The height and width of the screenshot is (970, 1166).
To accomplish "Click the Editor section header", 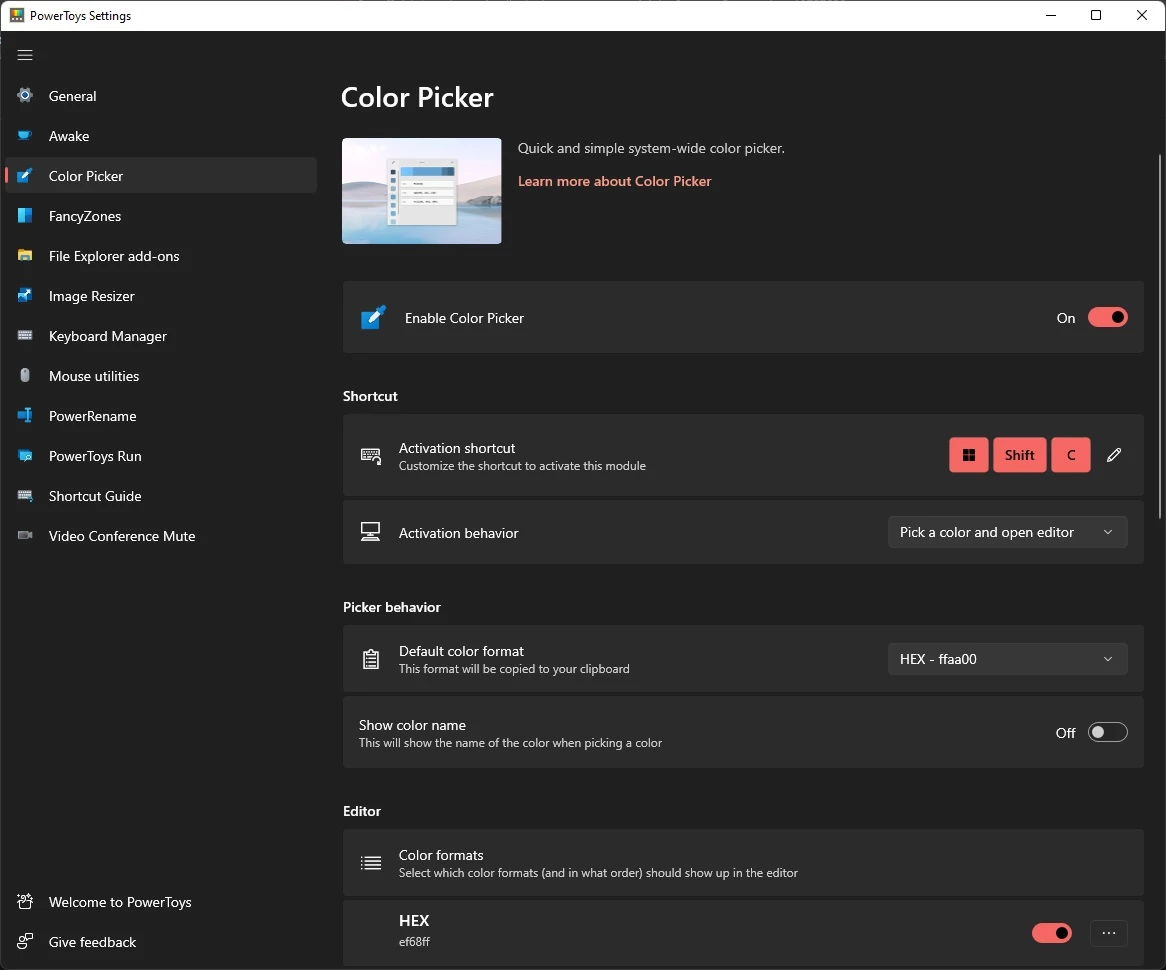I will [x=361, y=811].
